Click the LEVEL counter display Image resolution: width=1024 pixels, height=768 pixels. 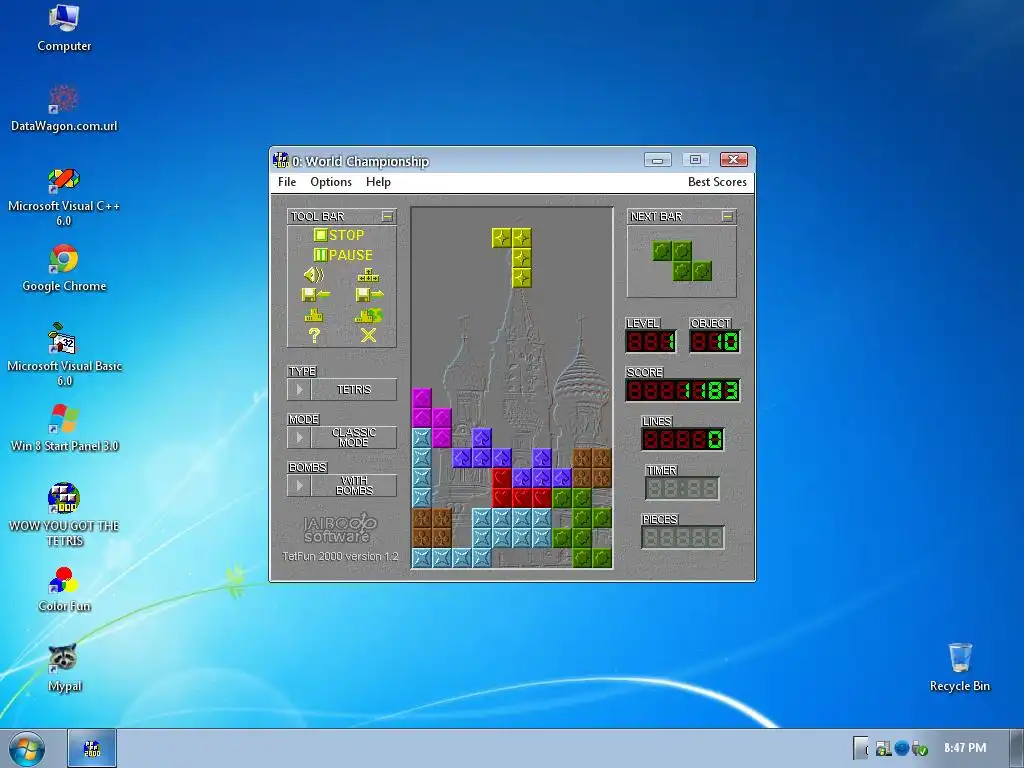point(650,341)
